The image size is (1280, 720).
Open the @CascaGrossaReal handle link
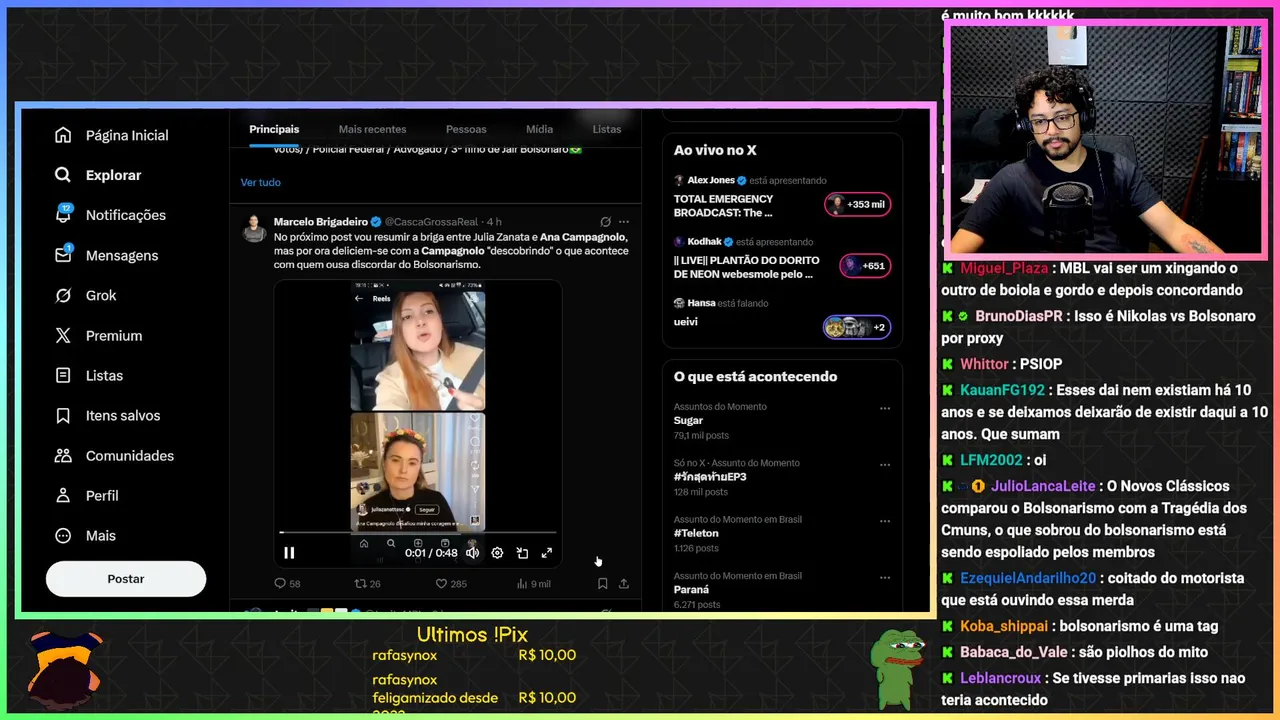pyautogui.click(x=431, y=221)
